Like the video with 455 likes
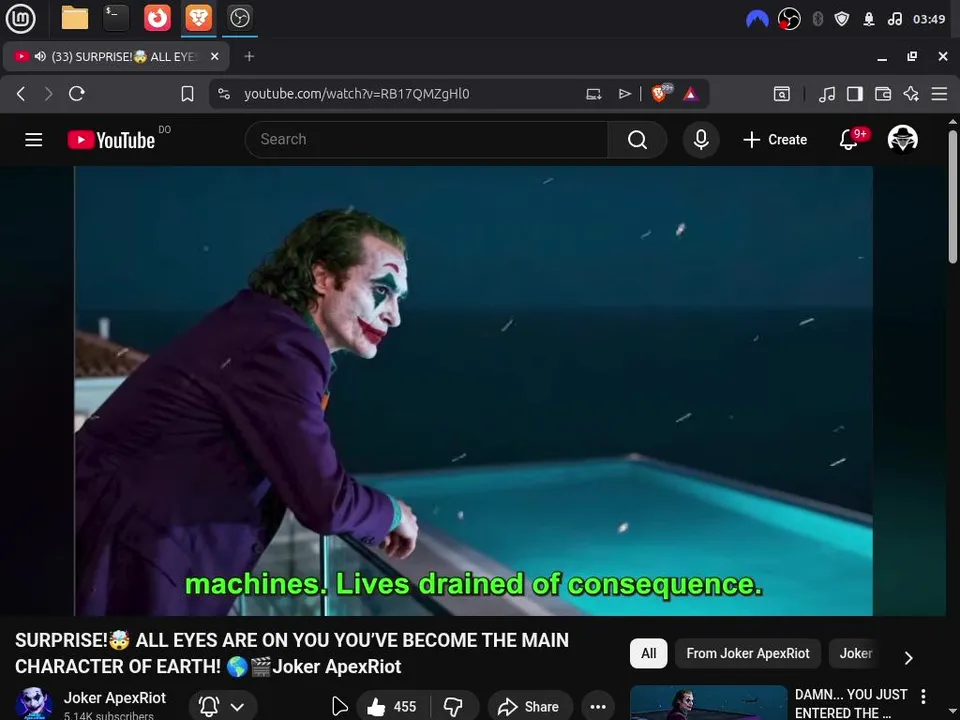Screen dimensions: 960x720 click(392, 707)
